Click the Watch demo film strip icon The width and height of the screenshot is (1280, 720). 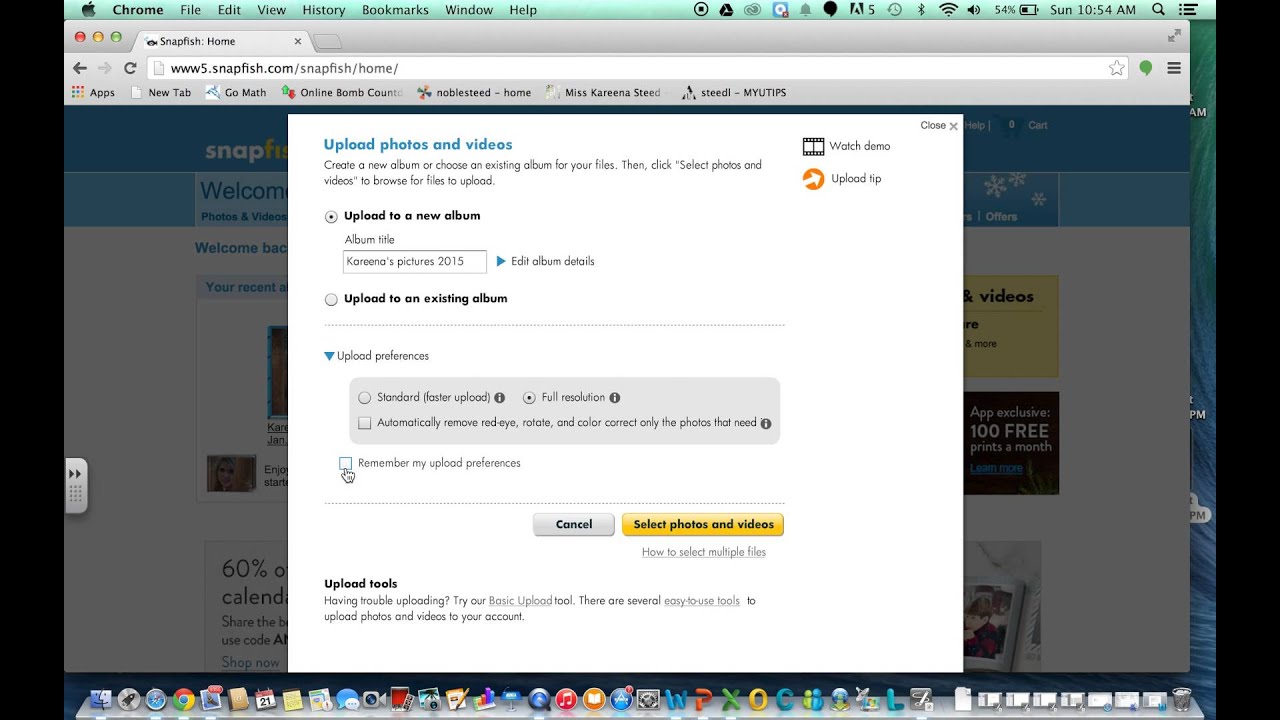coord(813,146)
